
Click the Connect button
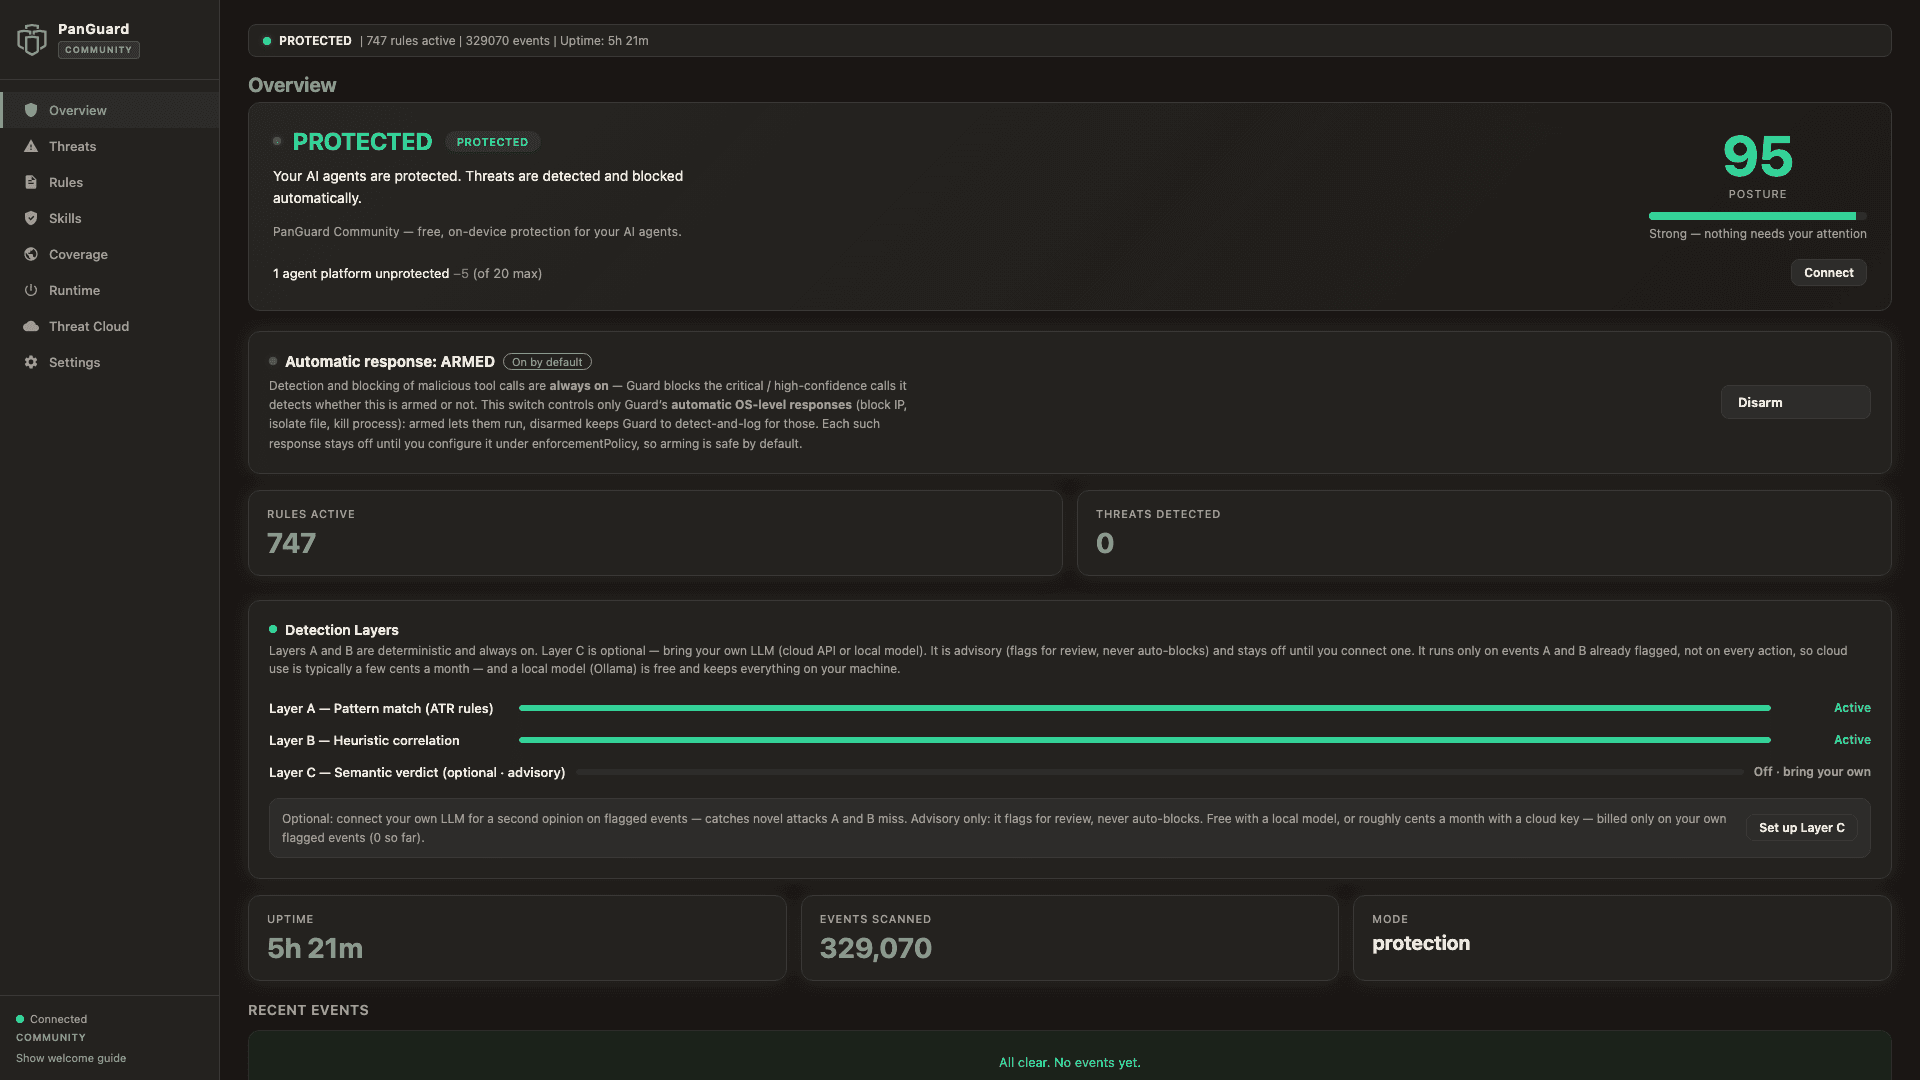click(1828, 272)
